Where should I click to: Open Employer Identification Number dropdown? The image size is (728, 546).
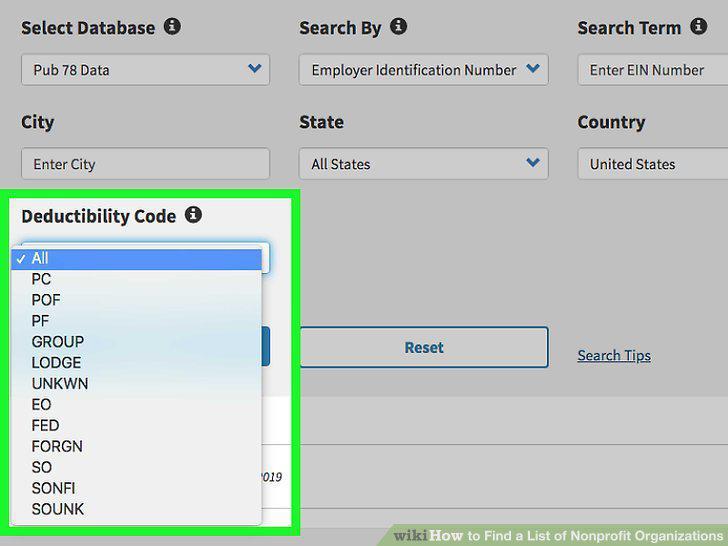coord(423,70)
